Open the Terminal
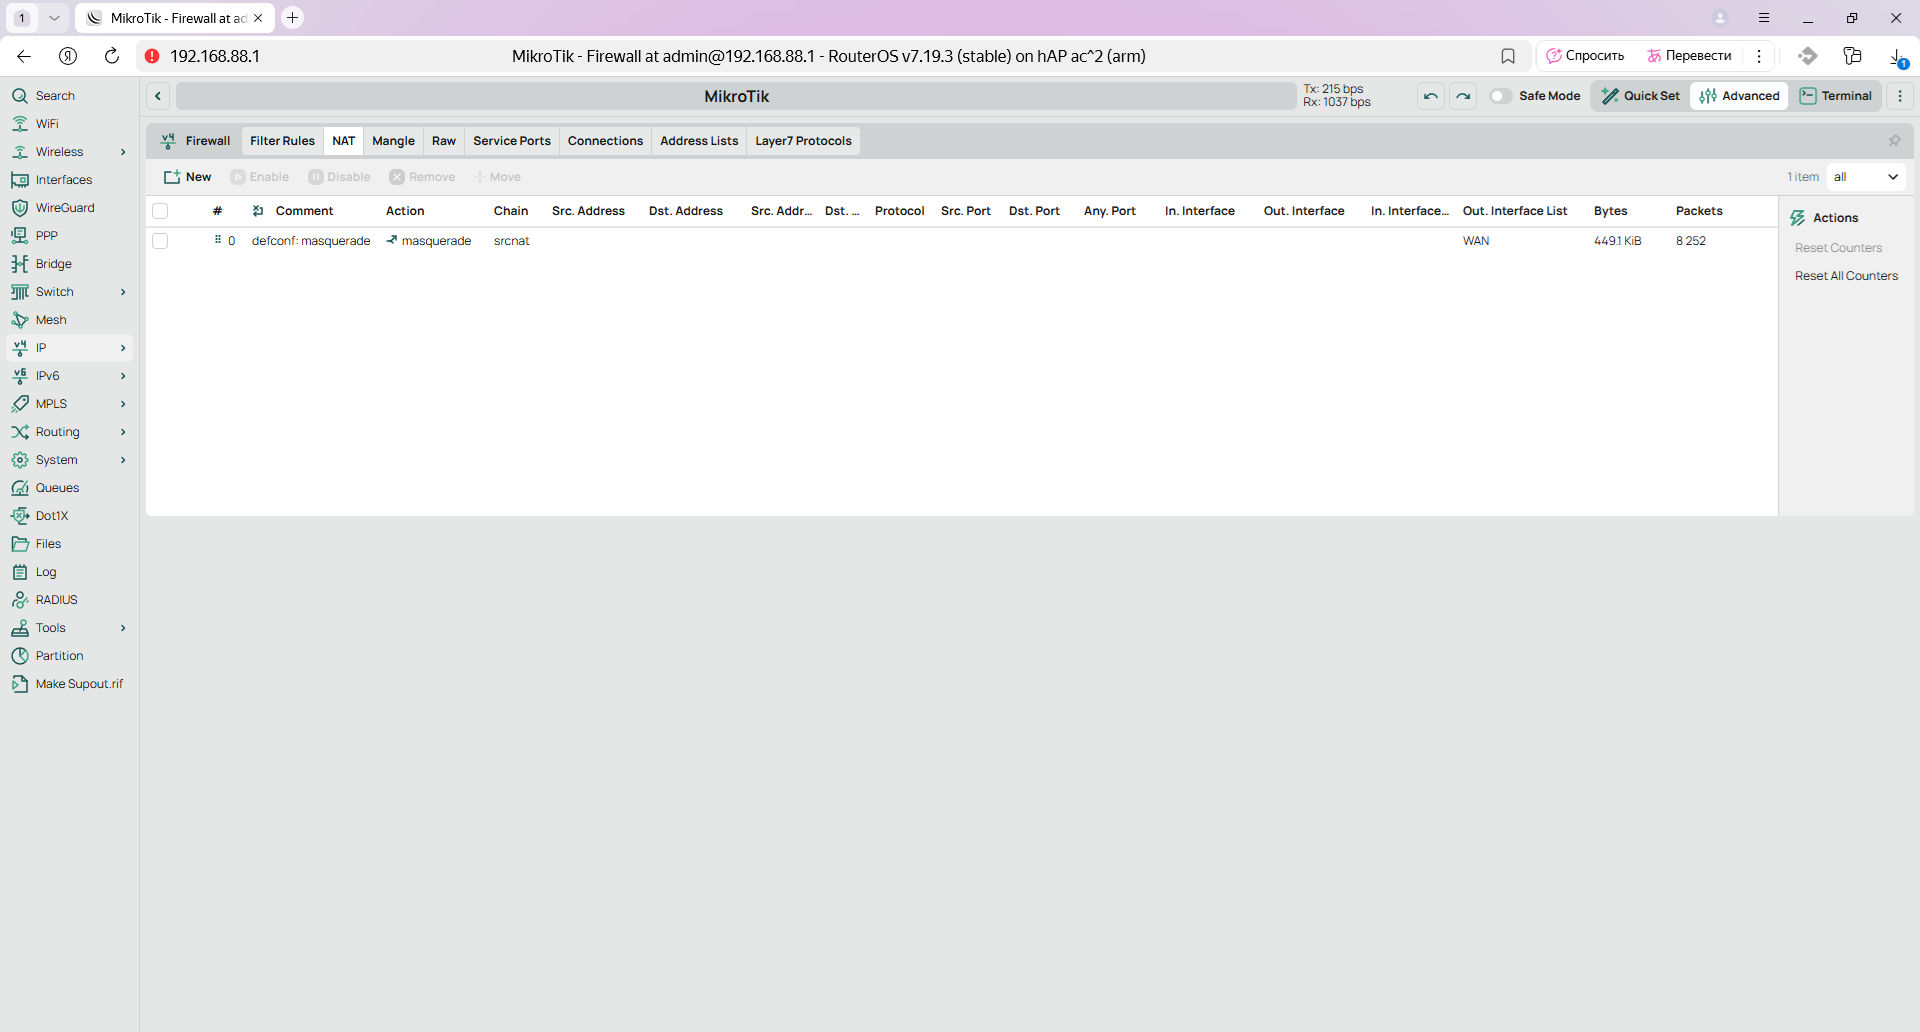The image size is (1920, 1032). tap(1836, 96)
